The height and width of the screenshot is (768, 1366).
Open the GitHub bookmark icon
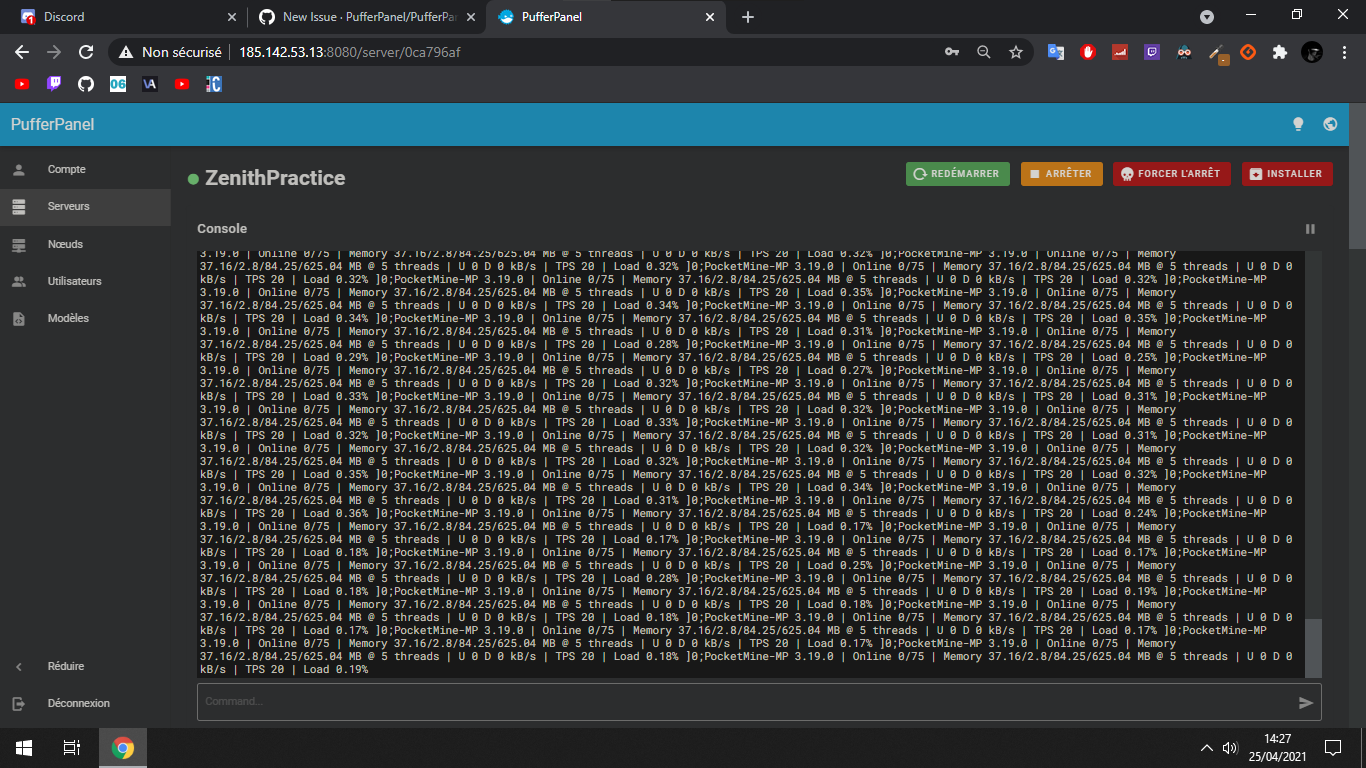(x=86, y=84)
